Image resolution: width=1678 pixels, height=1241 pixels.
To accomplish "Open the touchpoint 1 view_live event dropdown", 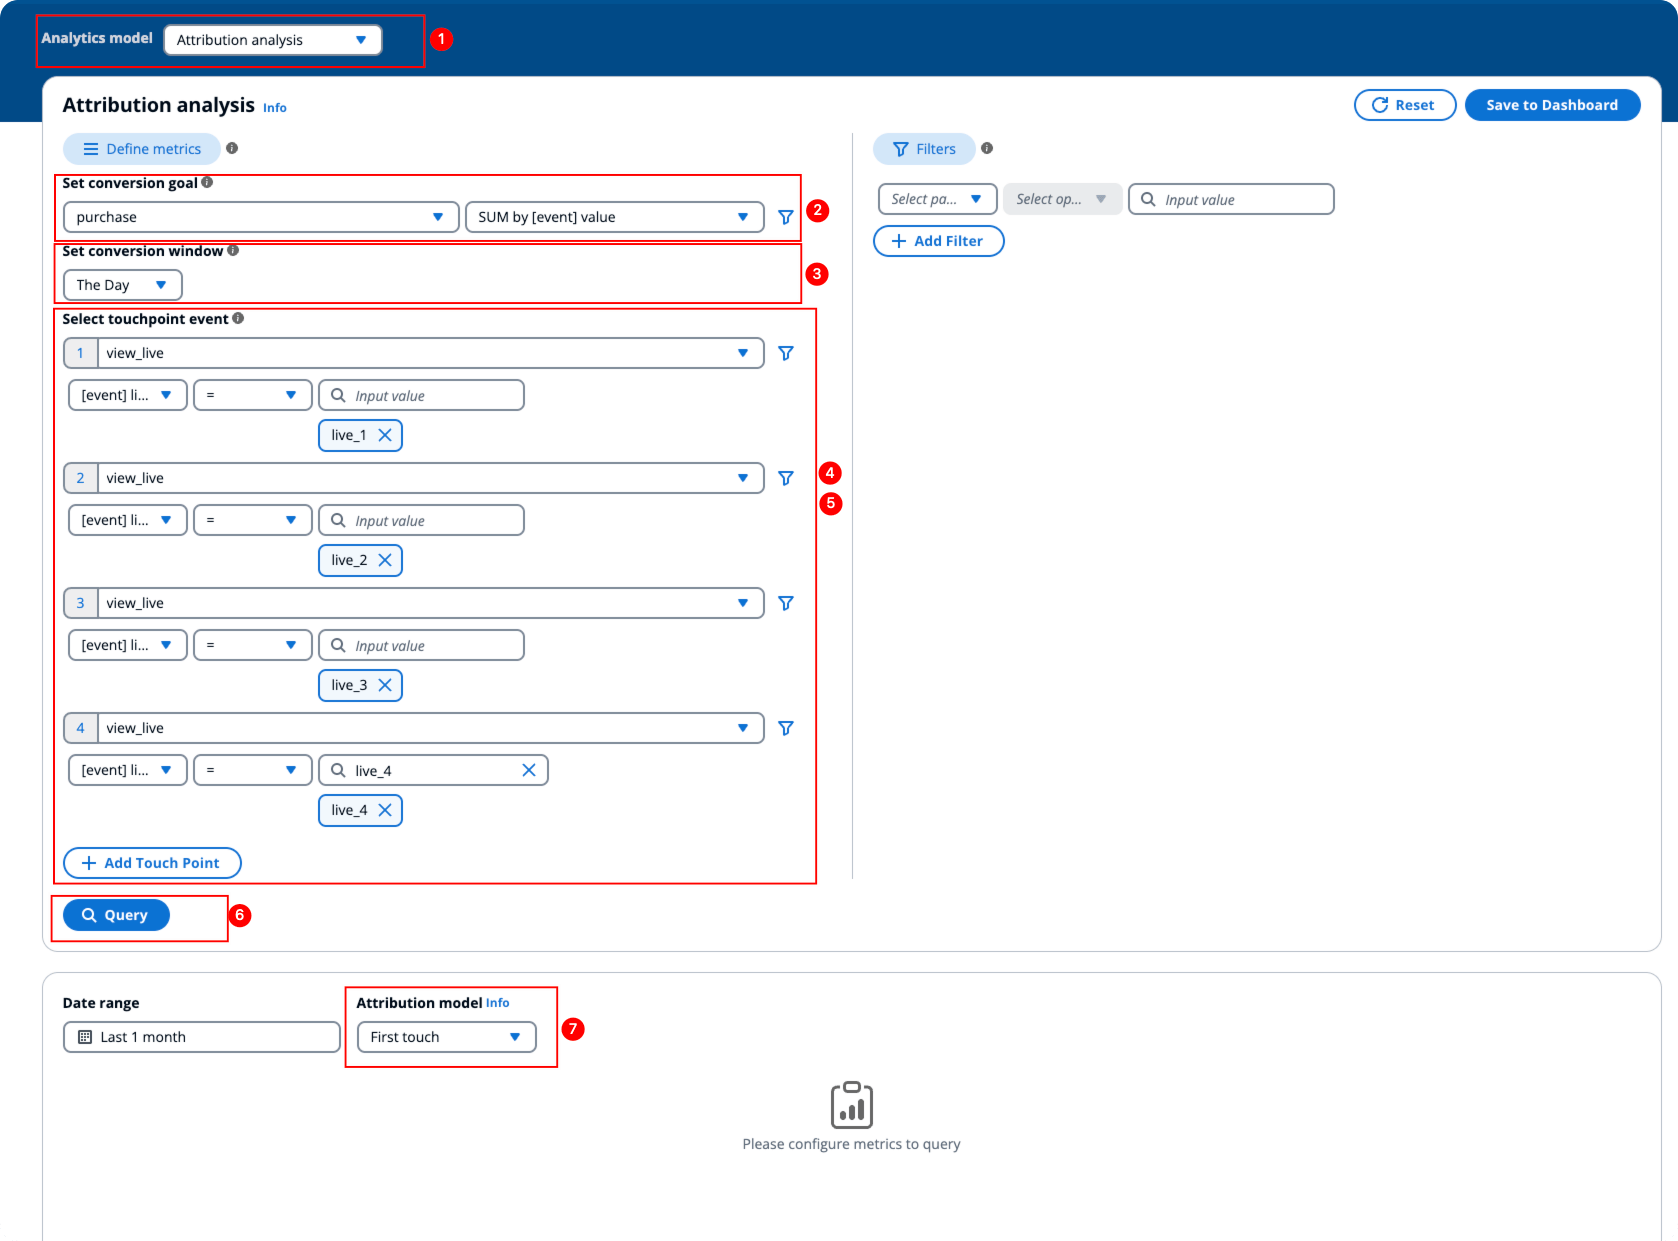I will [431, 353].
